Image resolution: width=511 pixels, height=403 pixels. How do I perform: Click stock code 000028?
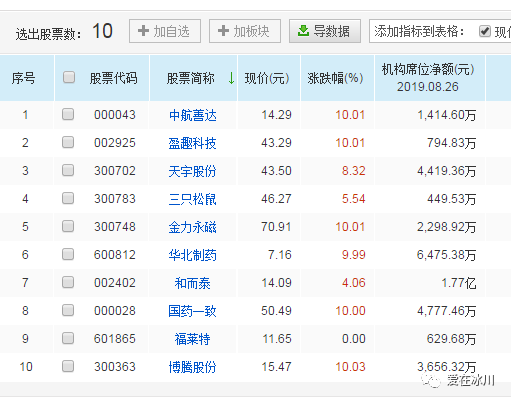click(x=115, y=311)
